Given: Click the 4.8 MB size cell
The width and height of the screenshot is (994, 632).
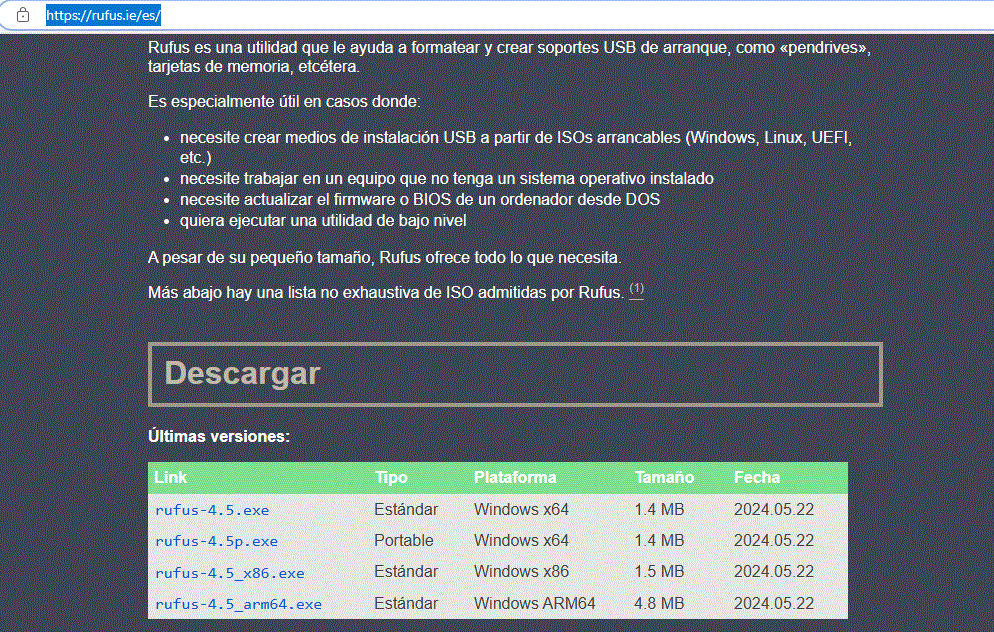Looking at the screenshot, I should coord(659,604).
